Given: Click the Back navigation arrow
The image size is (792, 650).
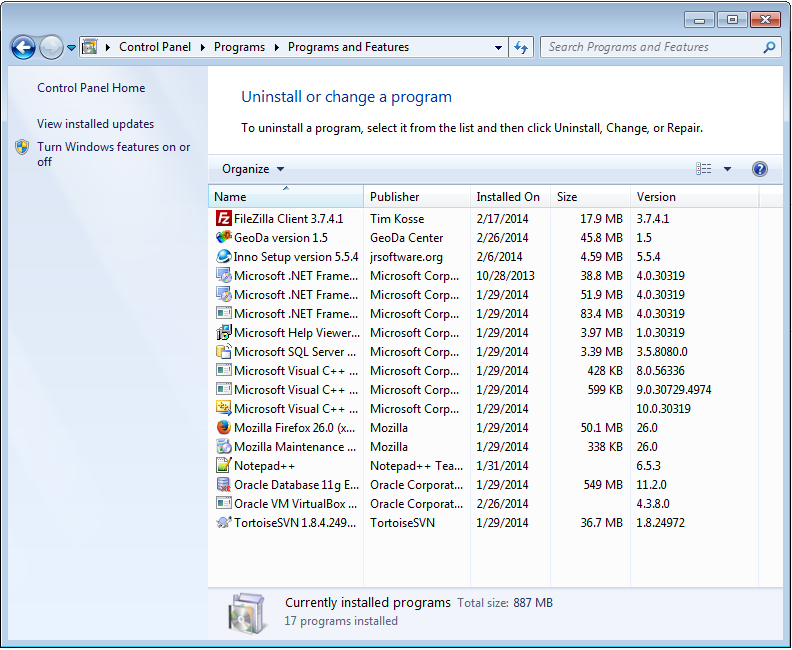Looking at the screenshot, I should 23,48.
